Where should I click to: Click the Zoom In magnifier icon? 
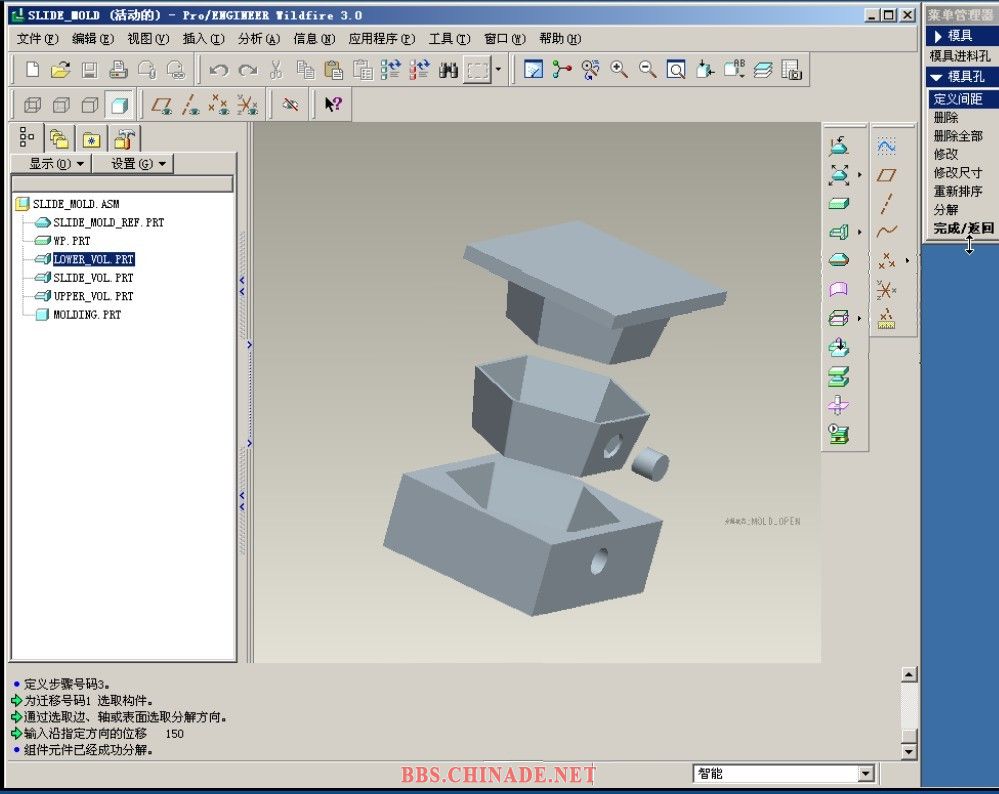(x=619, y=70)
